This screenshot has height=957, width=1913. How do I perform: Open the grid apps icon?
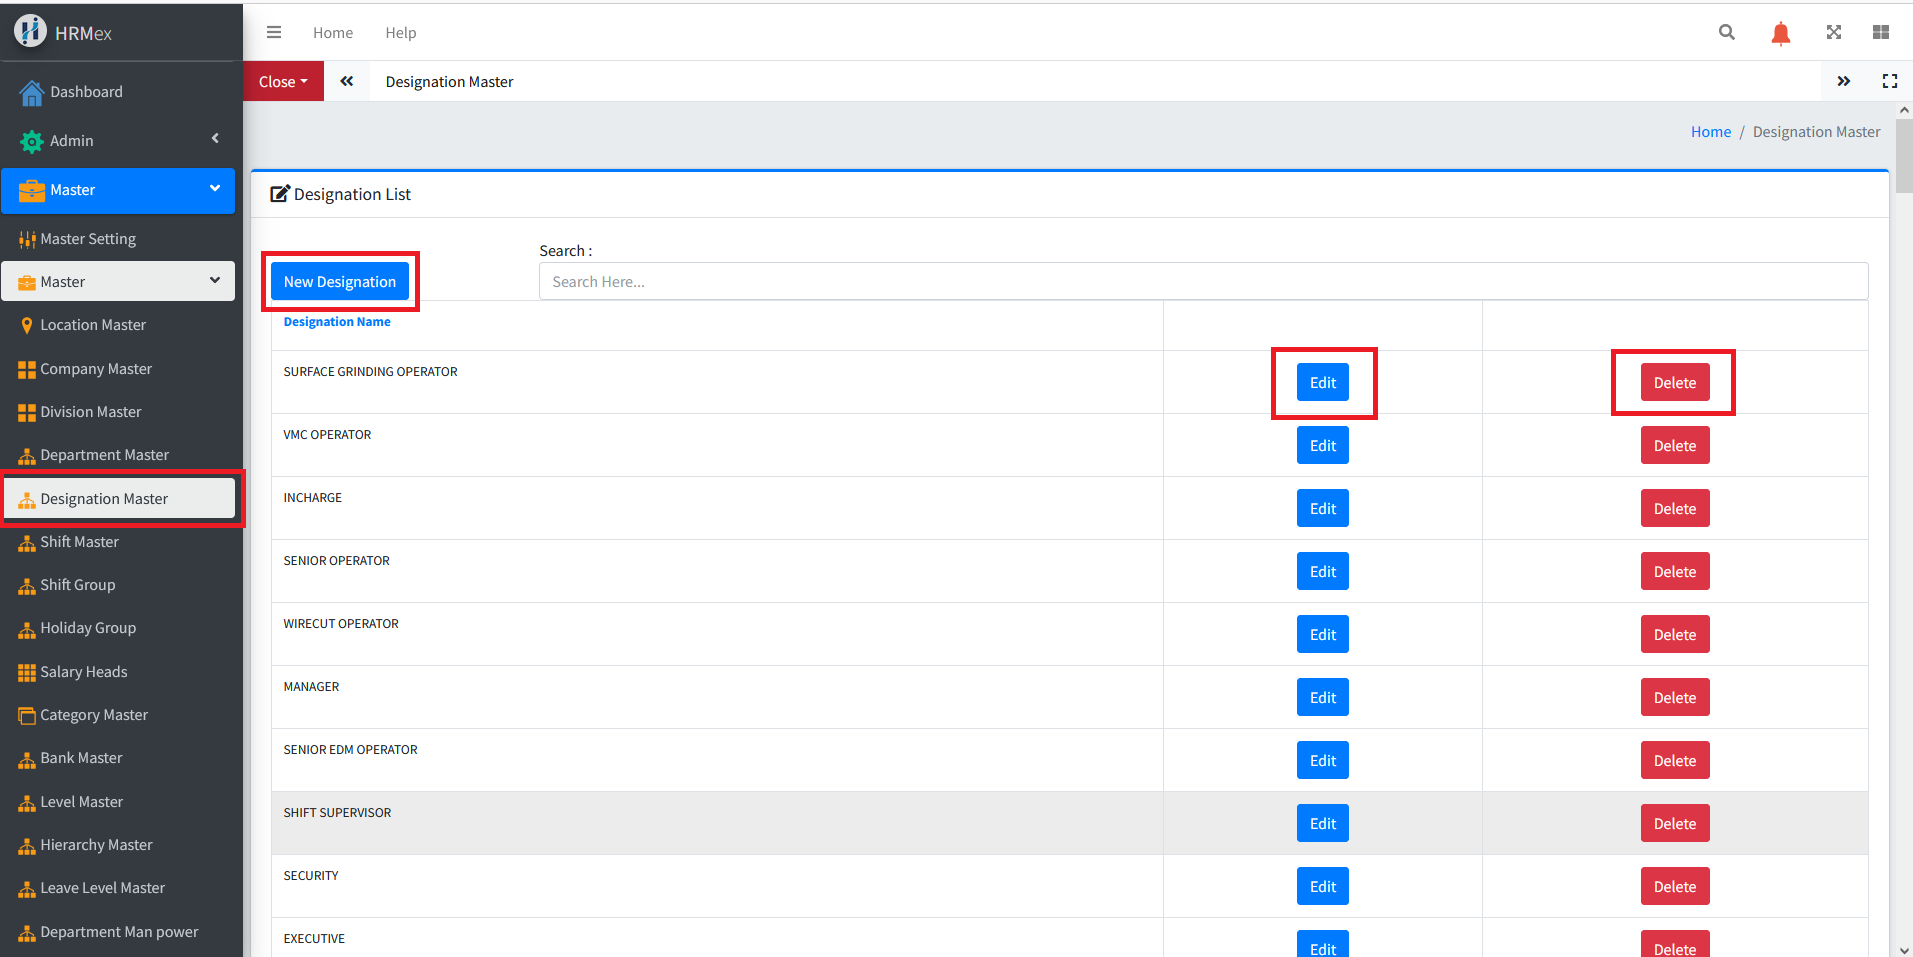[x=1880, y=32]
